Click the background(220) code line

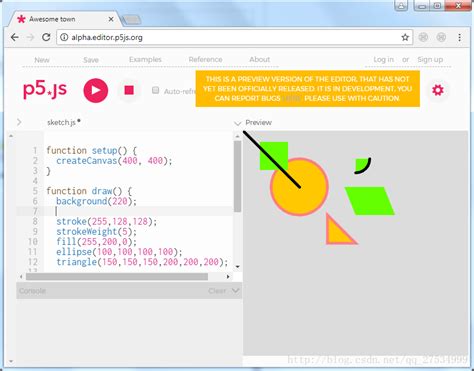[96, 201]
